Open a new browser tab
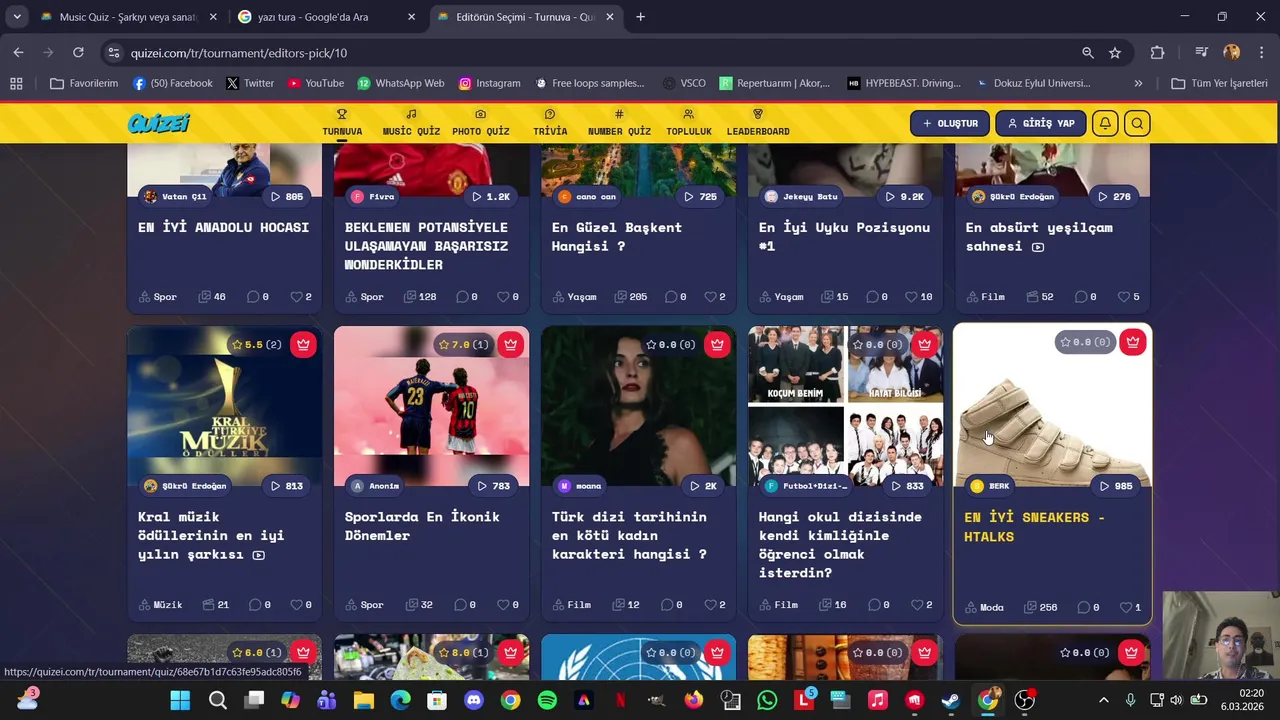 (641, 17)
